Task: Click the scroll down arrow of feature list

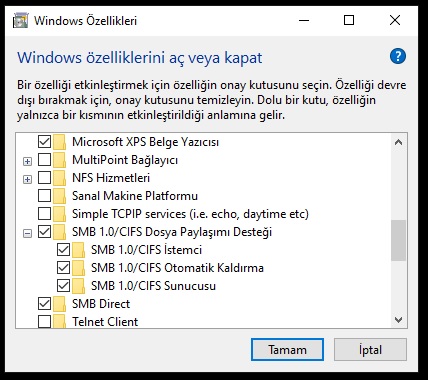Action: (x=398, y=320)
